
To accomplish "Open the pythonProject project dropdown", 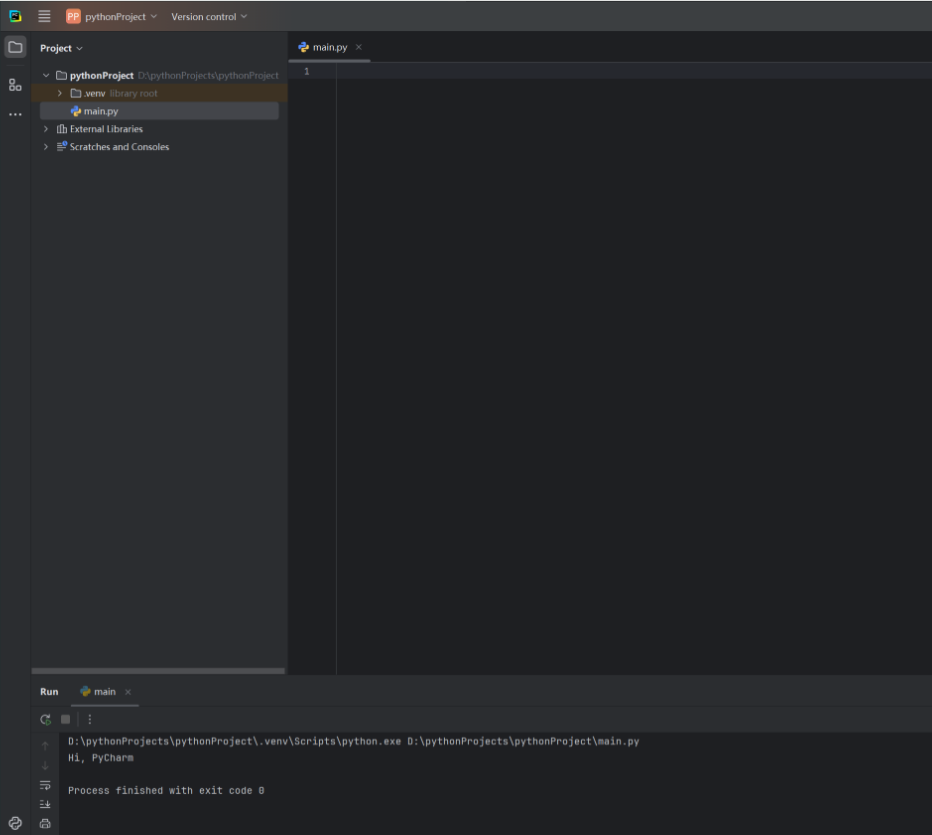I will click(121, 17).
